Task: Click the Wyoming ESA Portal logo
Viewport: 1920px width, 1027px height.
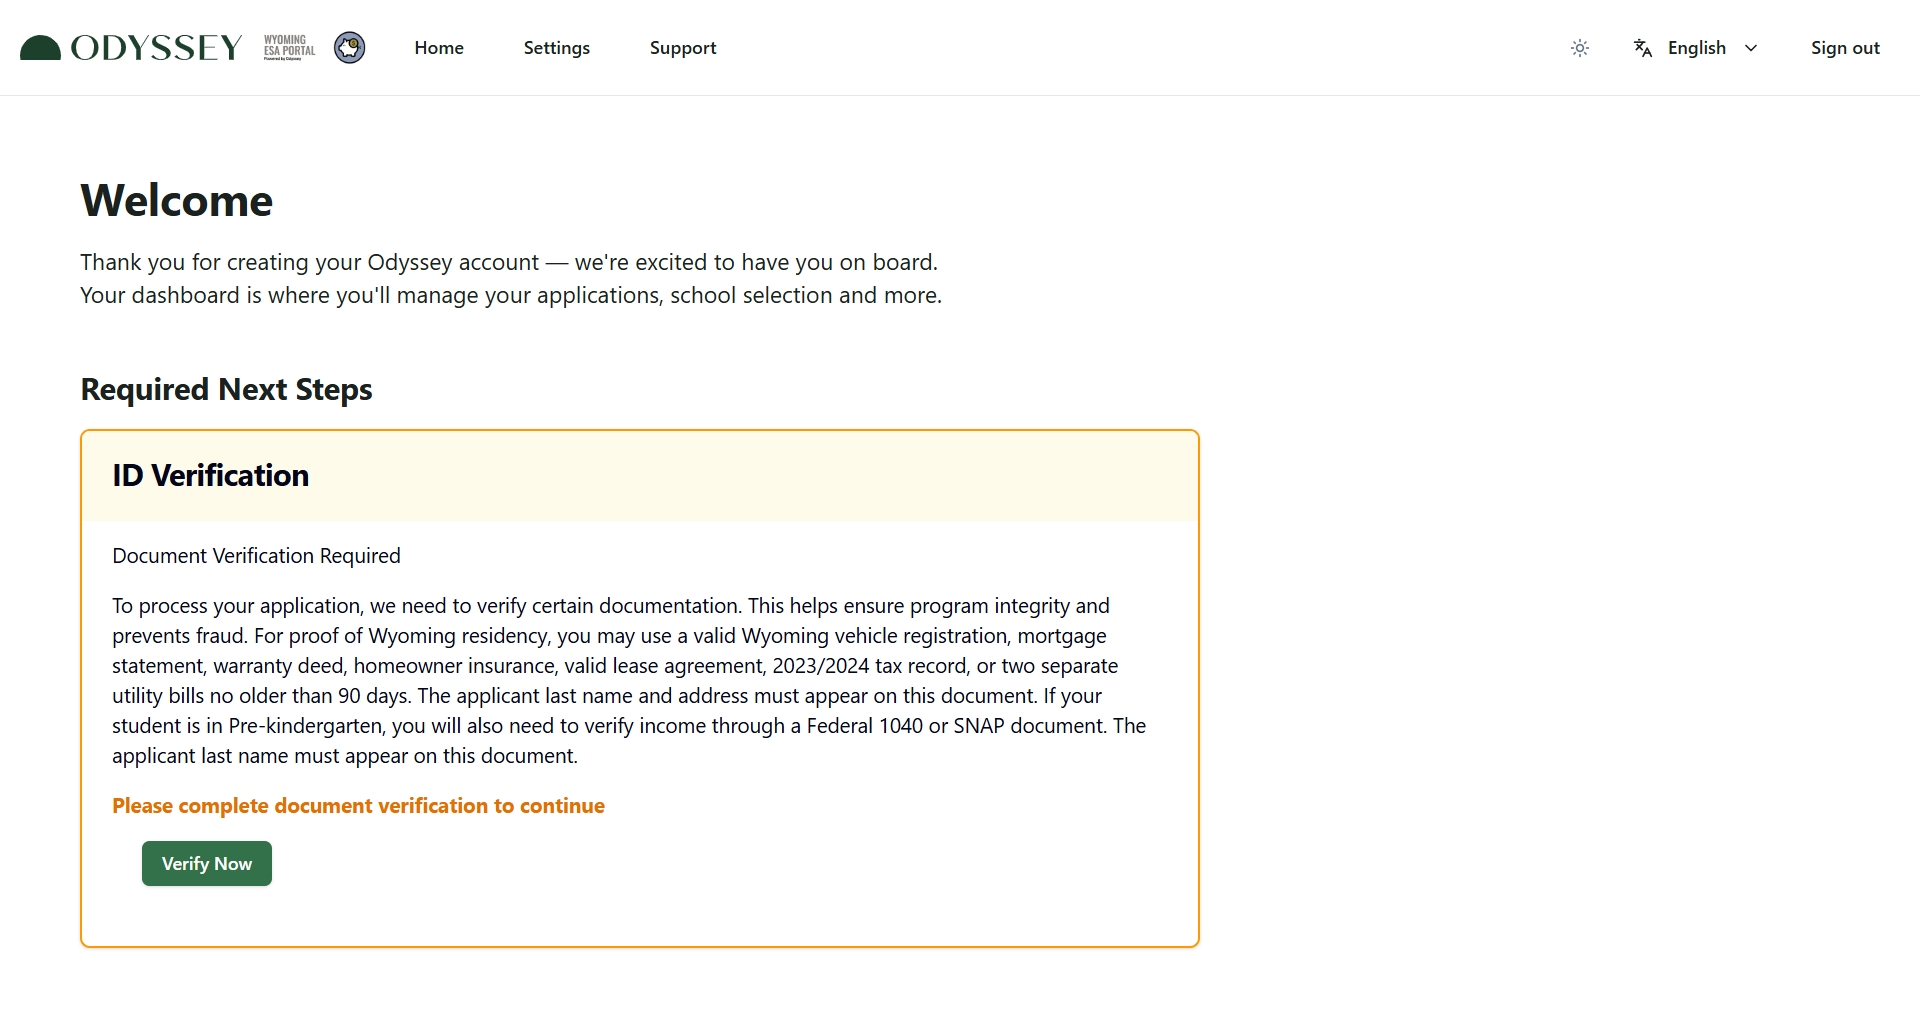Action: pos(289,48)
